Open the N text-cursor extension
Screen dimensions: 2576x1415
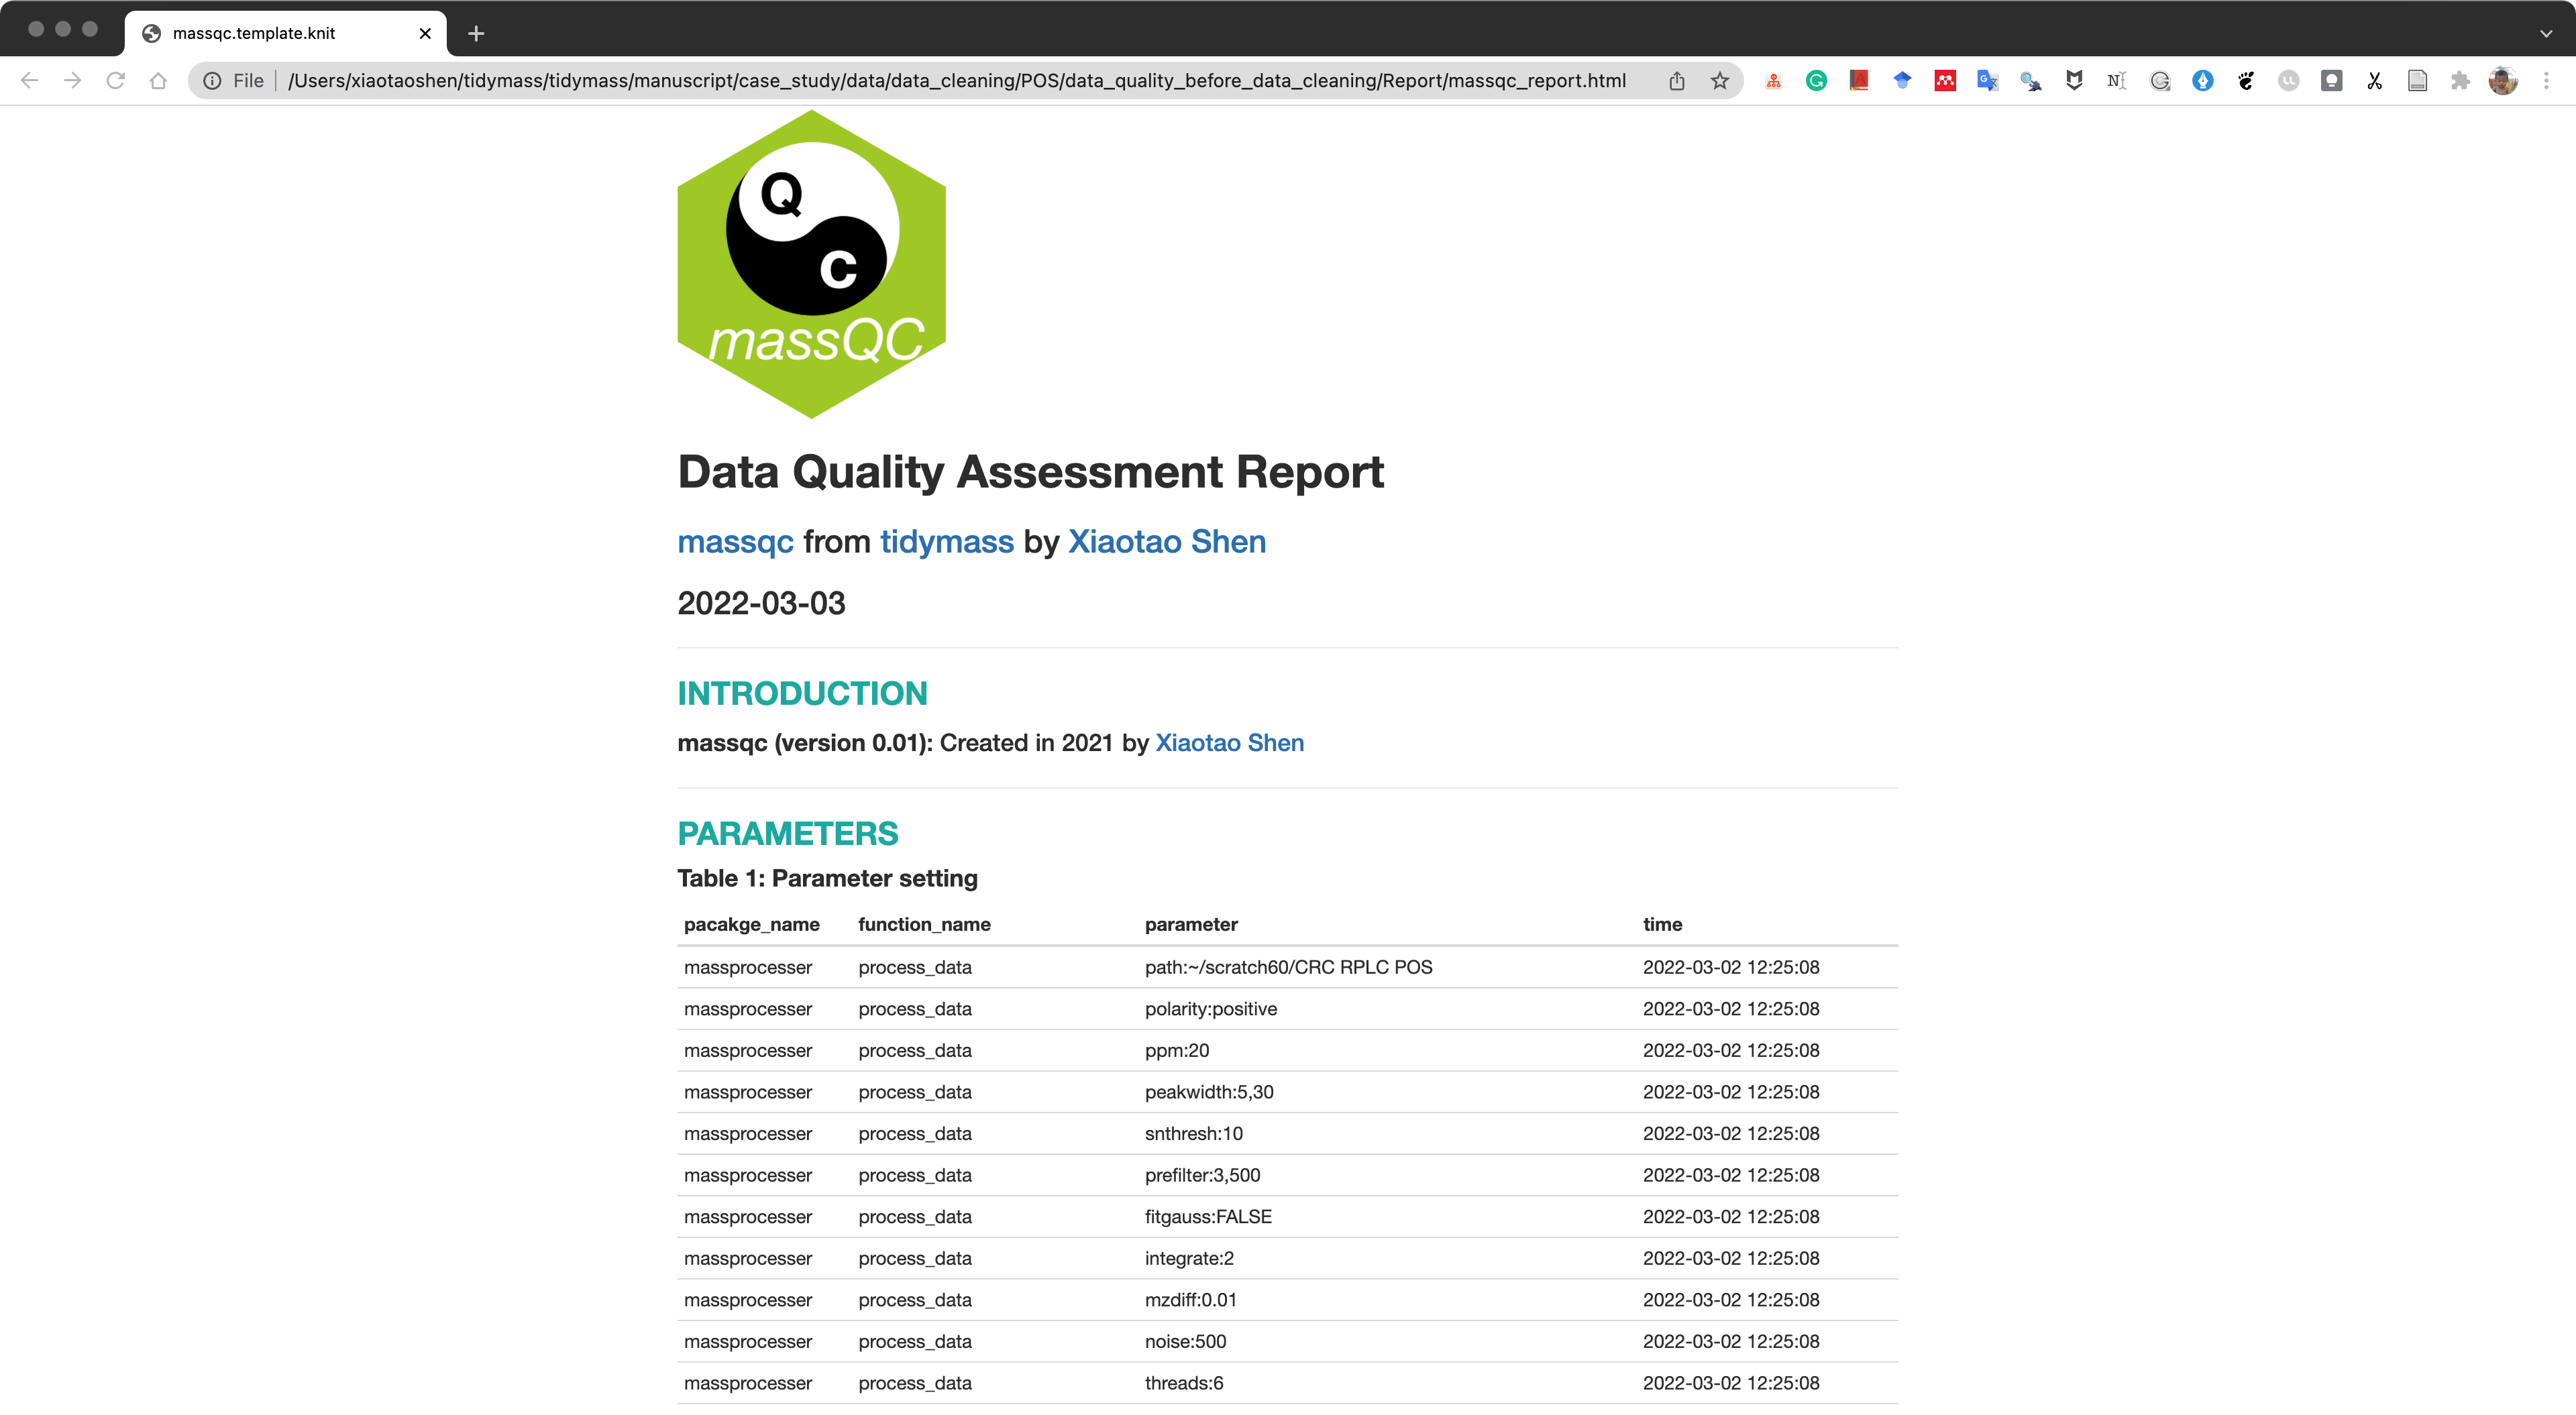[2117, 81]
